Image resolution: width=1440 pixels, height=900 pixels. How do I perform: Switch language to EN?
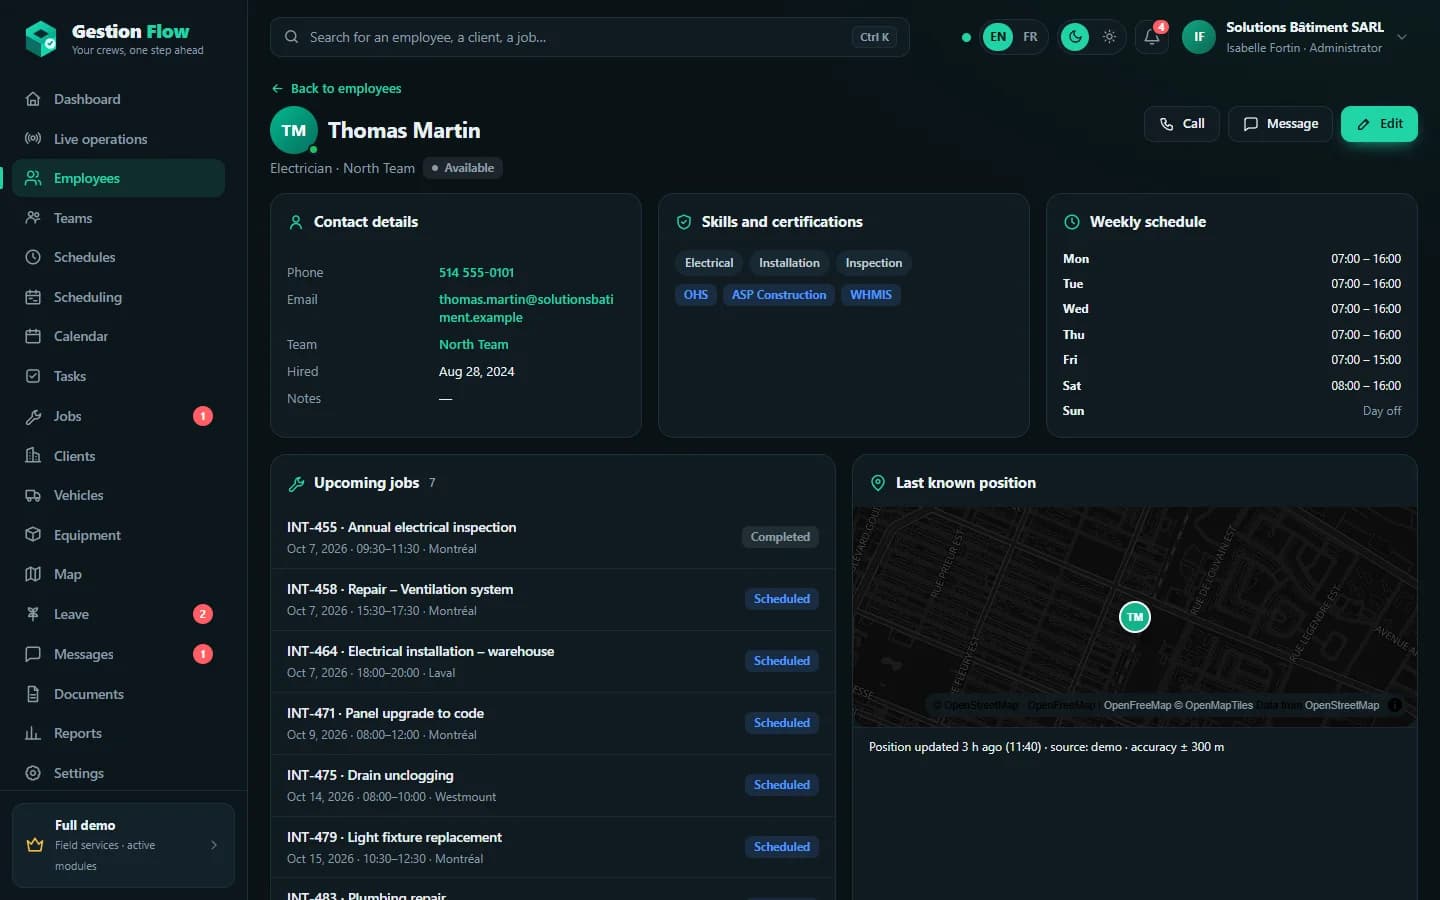coord(998,37)
